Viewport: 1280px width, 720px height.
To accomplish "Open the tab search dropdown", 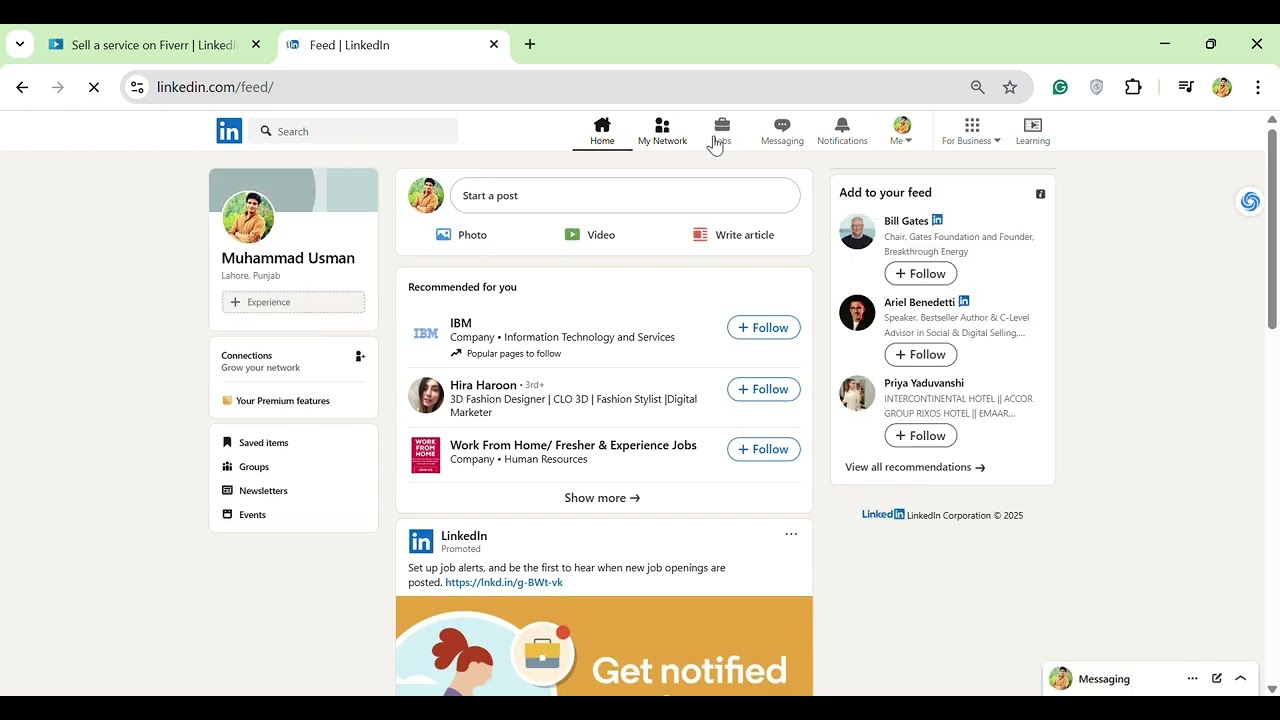I will [20, 45].
